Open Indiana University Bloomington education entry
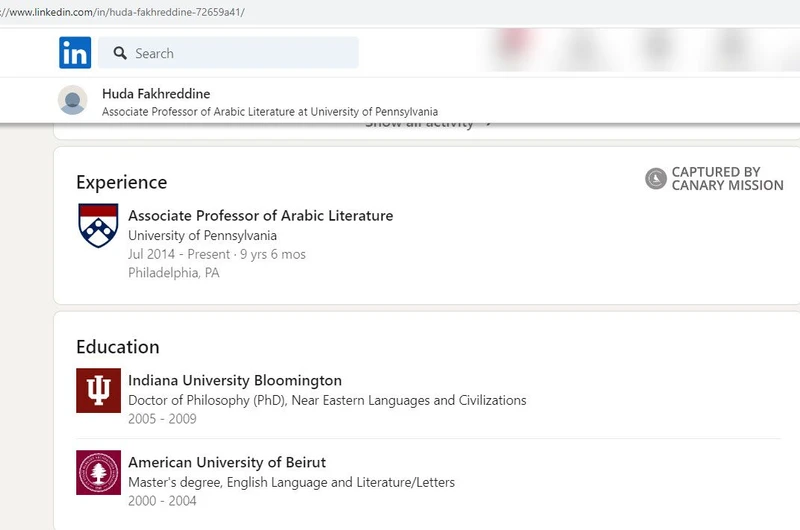The width and height of the screenshot is (800, 530). click(x=235, y=381)
